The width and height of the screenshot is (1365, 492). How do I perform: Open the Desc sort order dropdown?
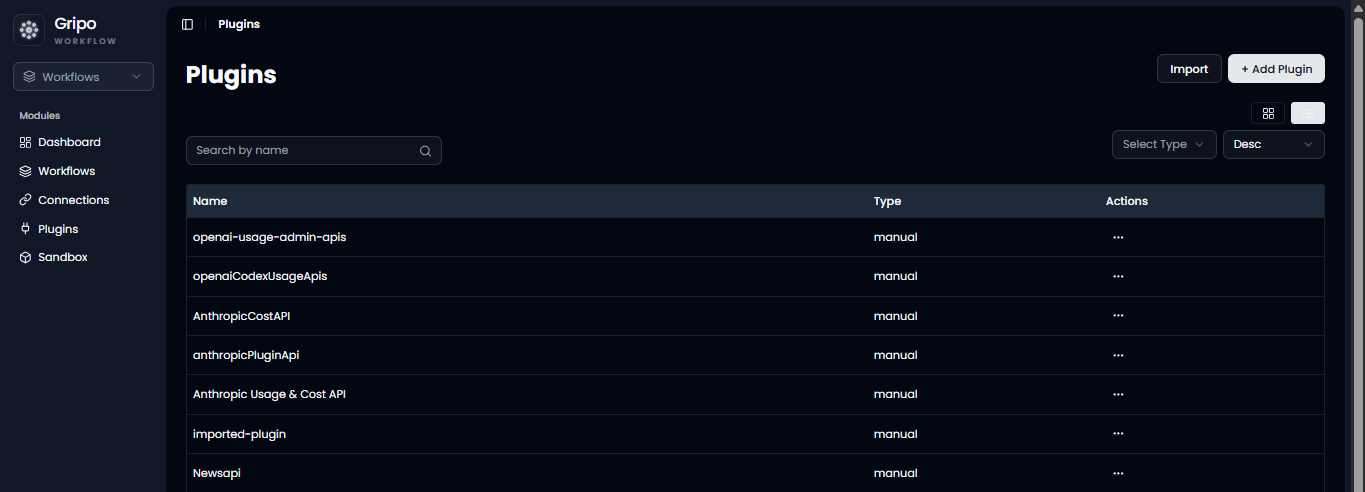pos(1274,144)
